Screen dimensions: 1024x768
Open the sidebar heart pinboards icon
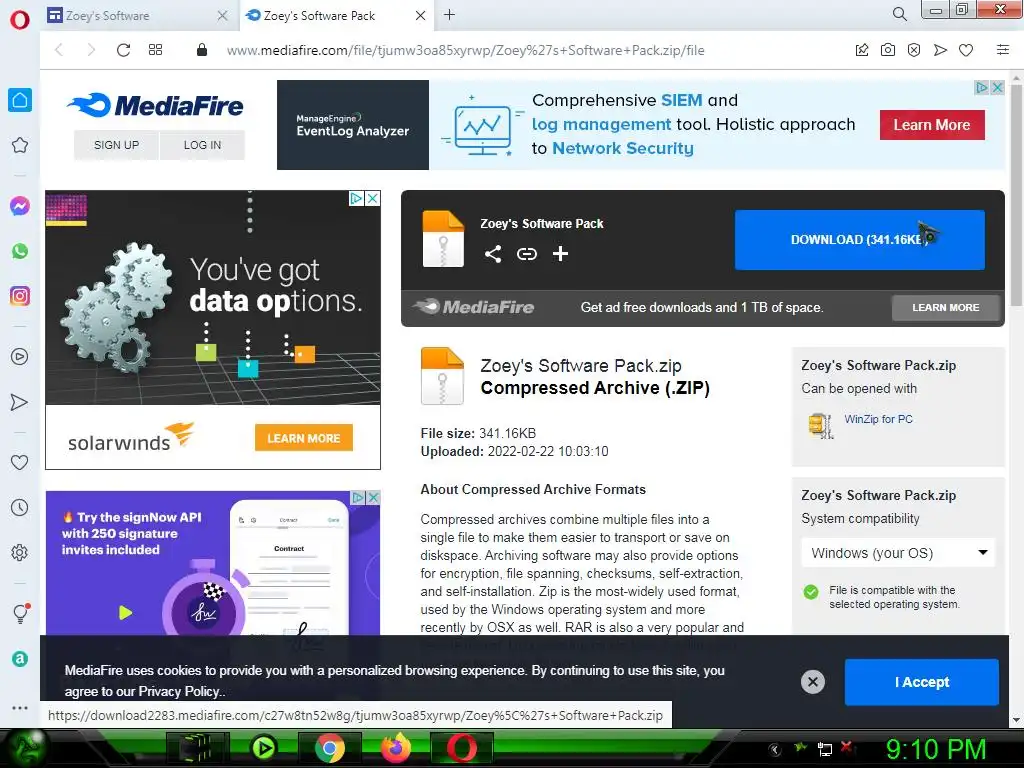tap(20, 462)
